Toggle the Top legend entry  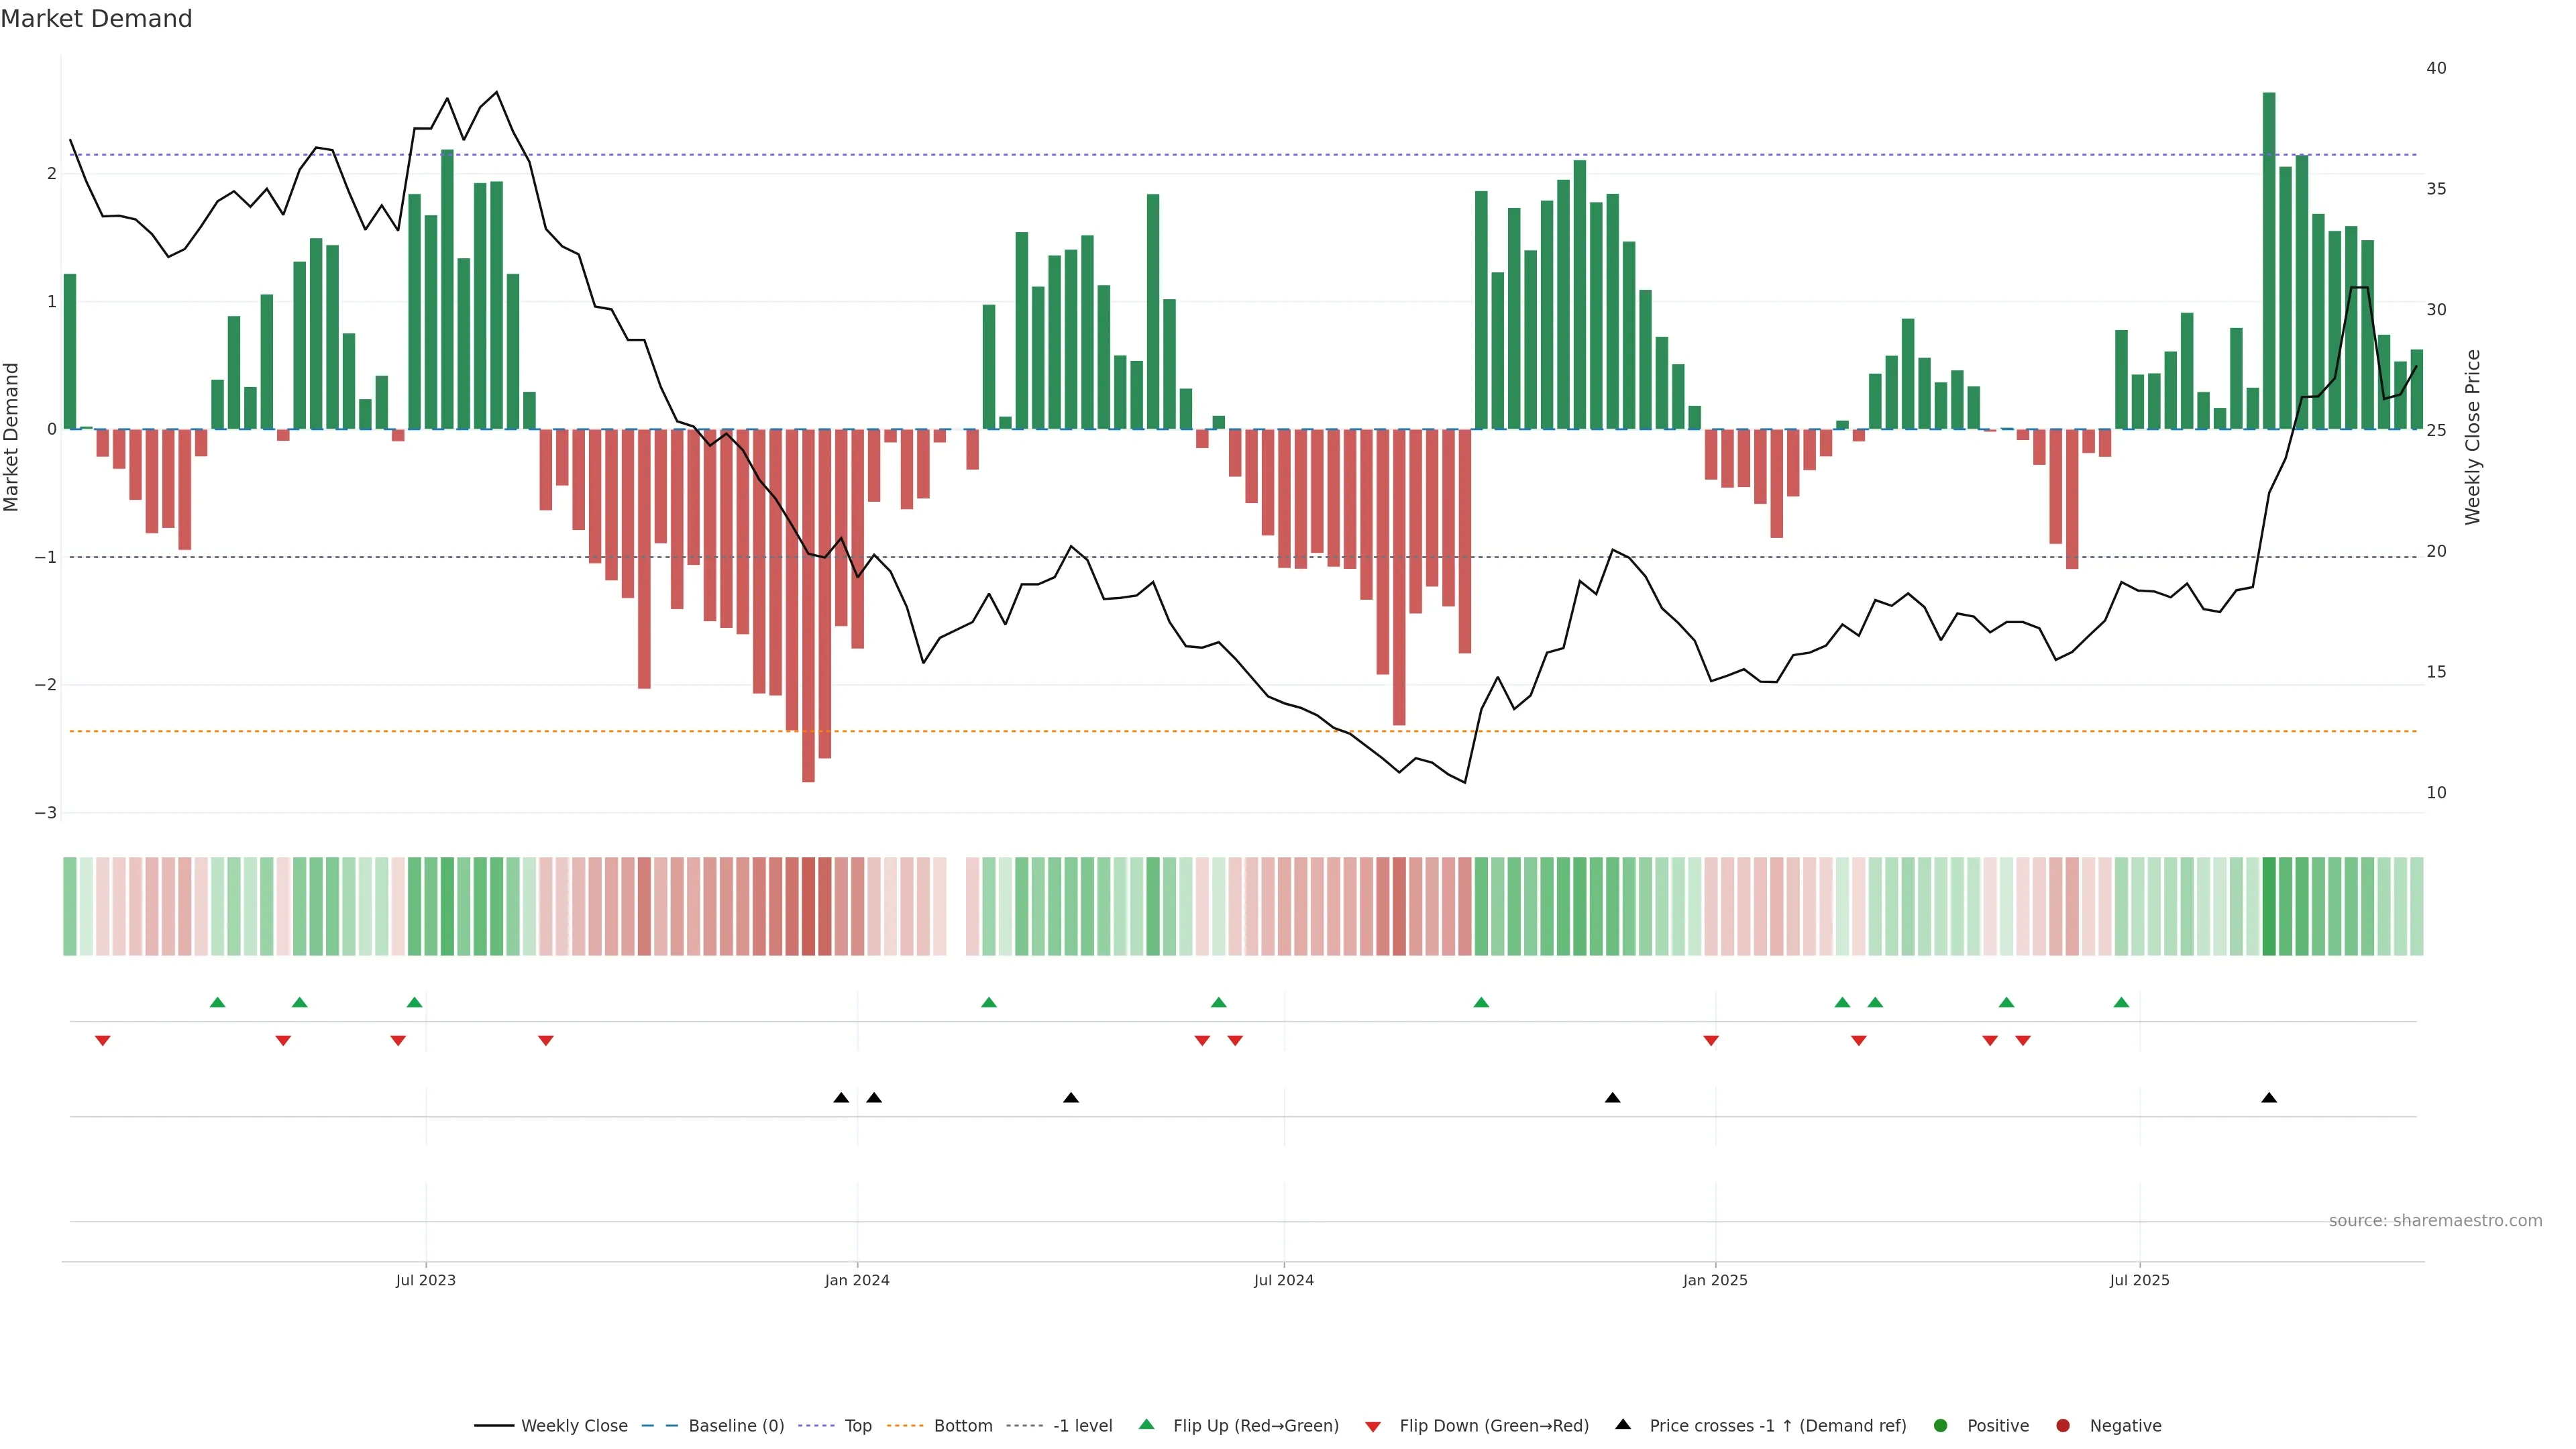coord(857,1425)
